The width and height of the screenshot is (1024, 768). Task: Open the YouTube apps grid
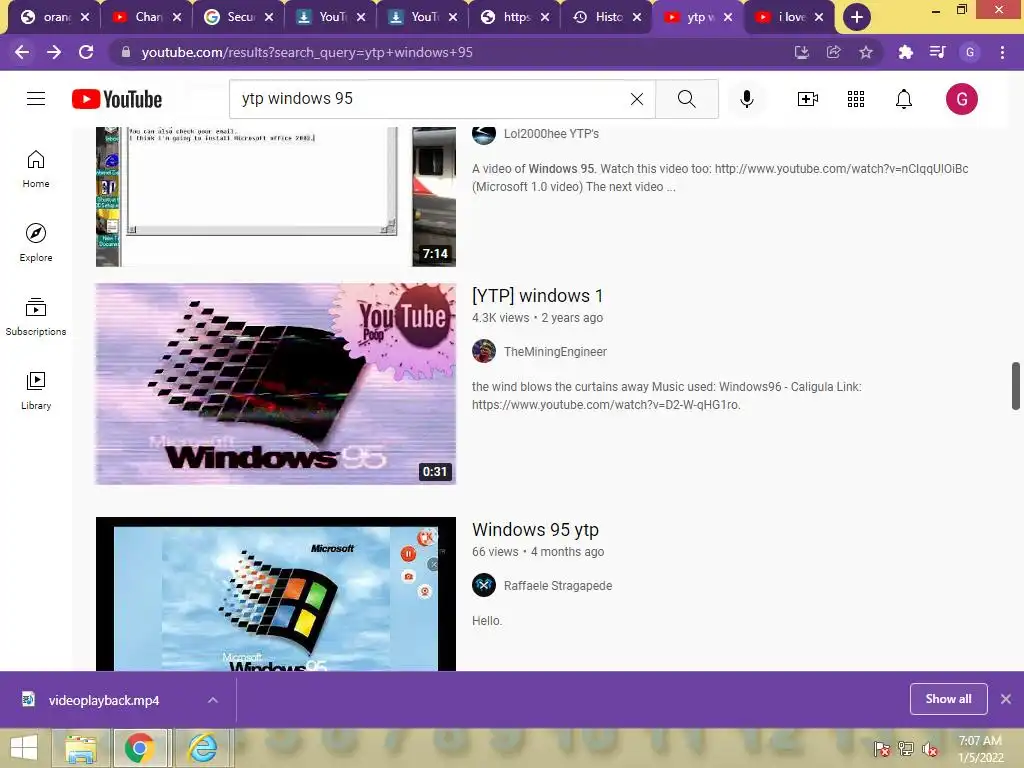pos(856,99)
